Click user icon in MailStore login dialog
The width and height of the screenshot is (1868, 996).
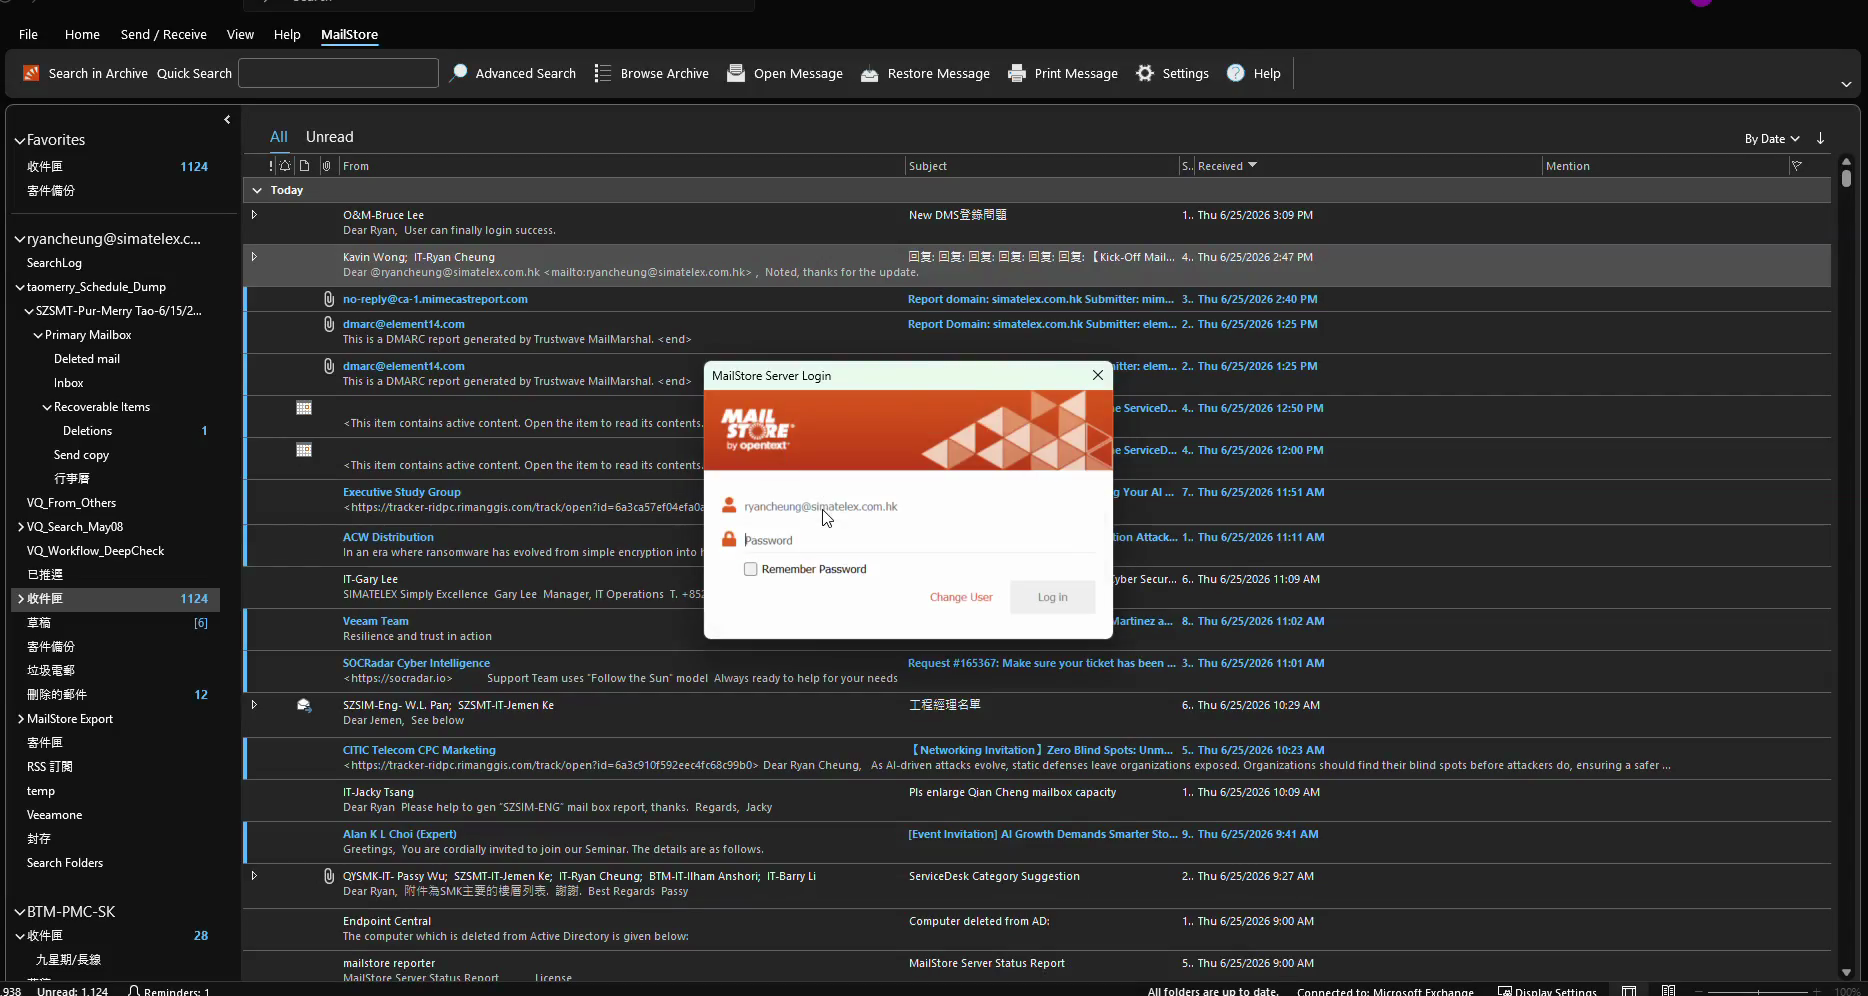coord(729,505)
